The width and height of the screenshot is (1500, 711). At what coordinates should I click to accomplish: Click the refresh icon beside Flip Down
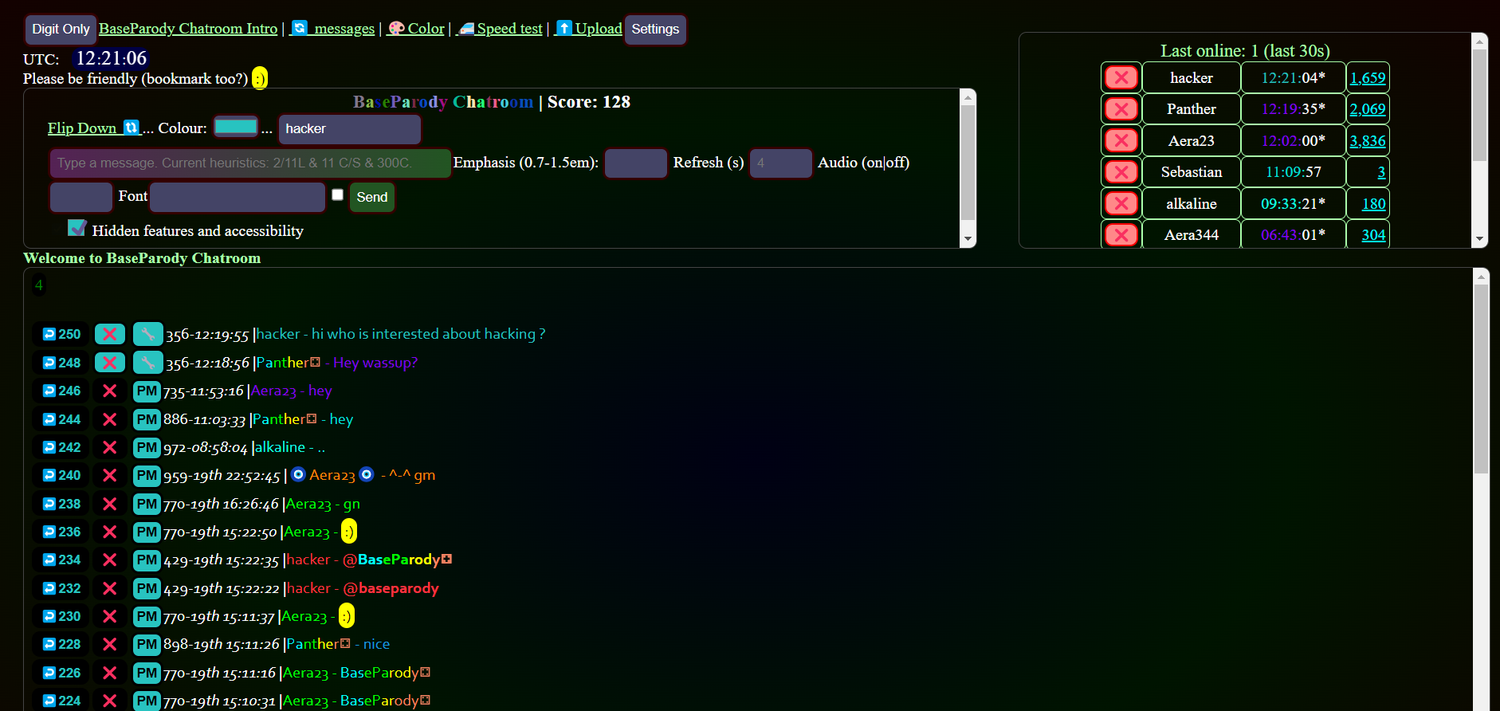point(132,128)
